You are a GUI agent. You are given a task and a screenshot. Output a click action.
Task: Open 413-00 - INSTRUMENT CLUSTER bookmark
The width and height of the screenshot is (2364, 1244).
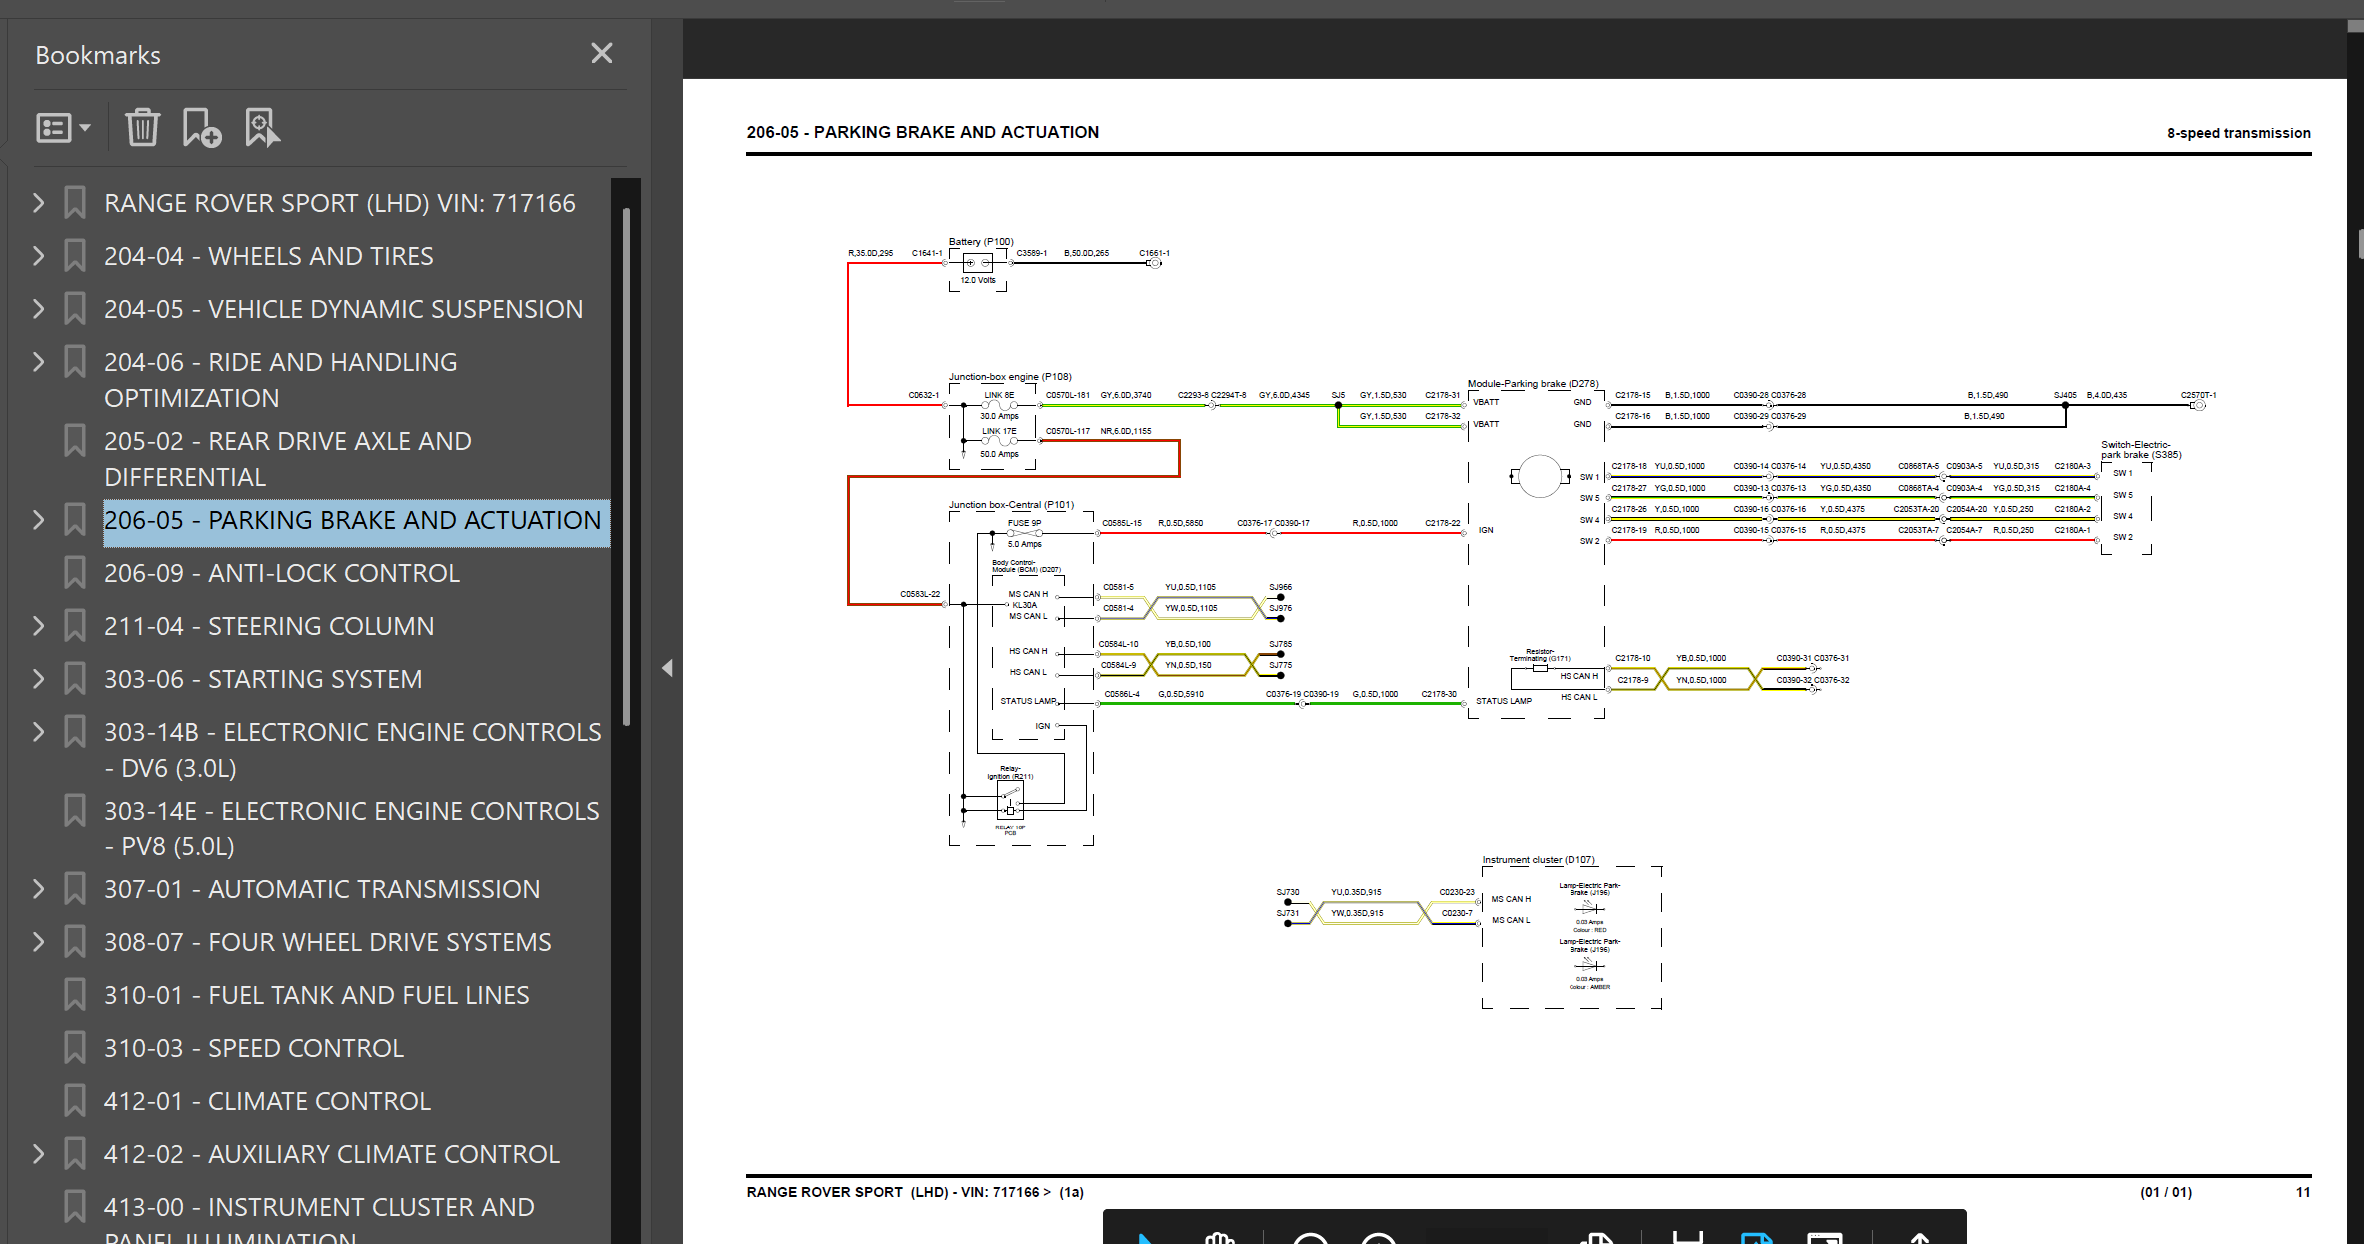pyautogui.click(x=320, y=1218)
